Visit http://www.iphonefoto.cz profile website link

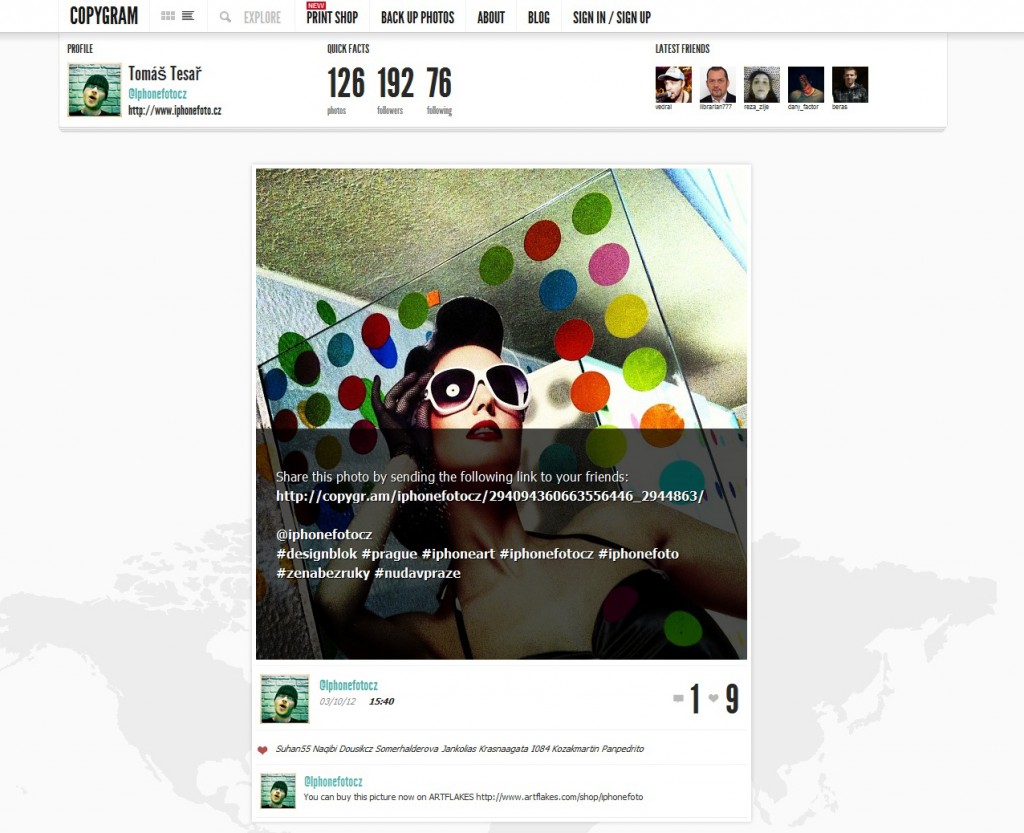(174, 110)
